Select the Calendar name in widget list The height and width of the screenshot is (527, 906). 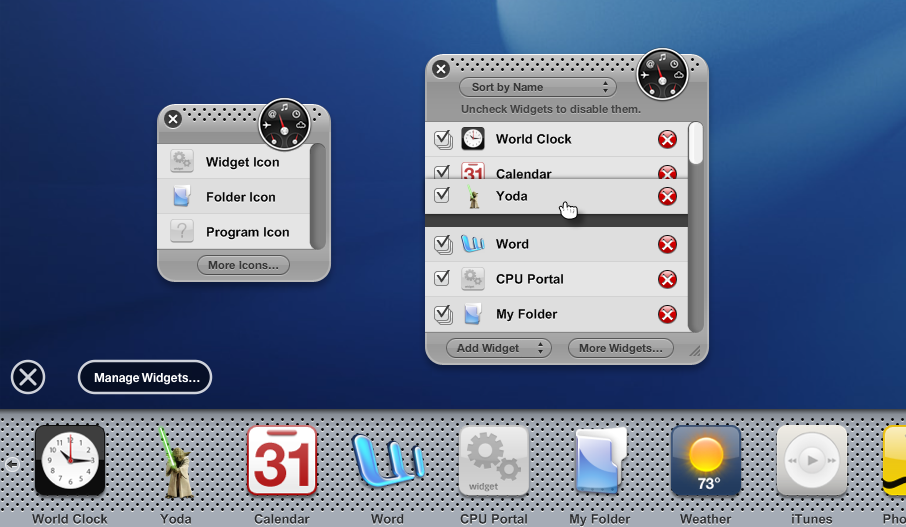click(x=523, y=173)
